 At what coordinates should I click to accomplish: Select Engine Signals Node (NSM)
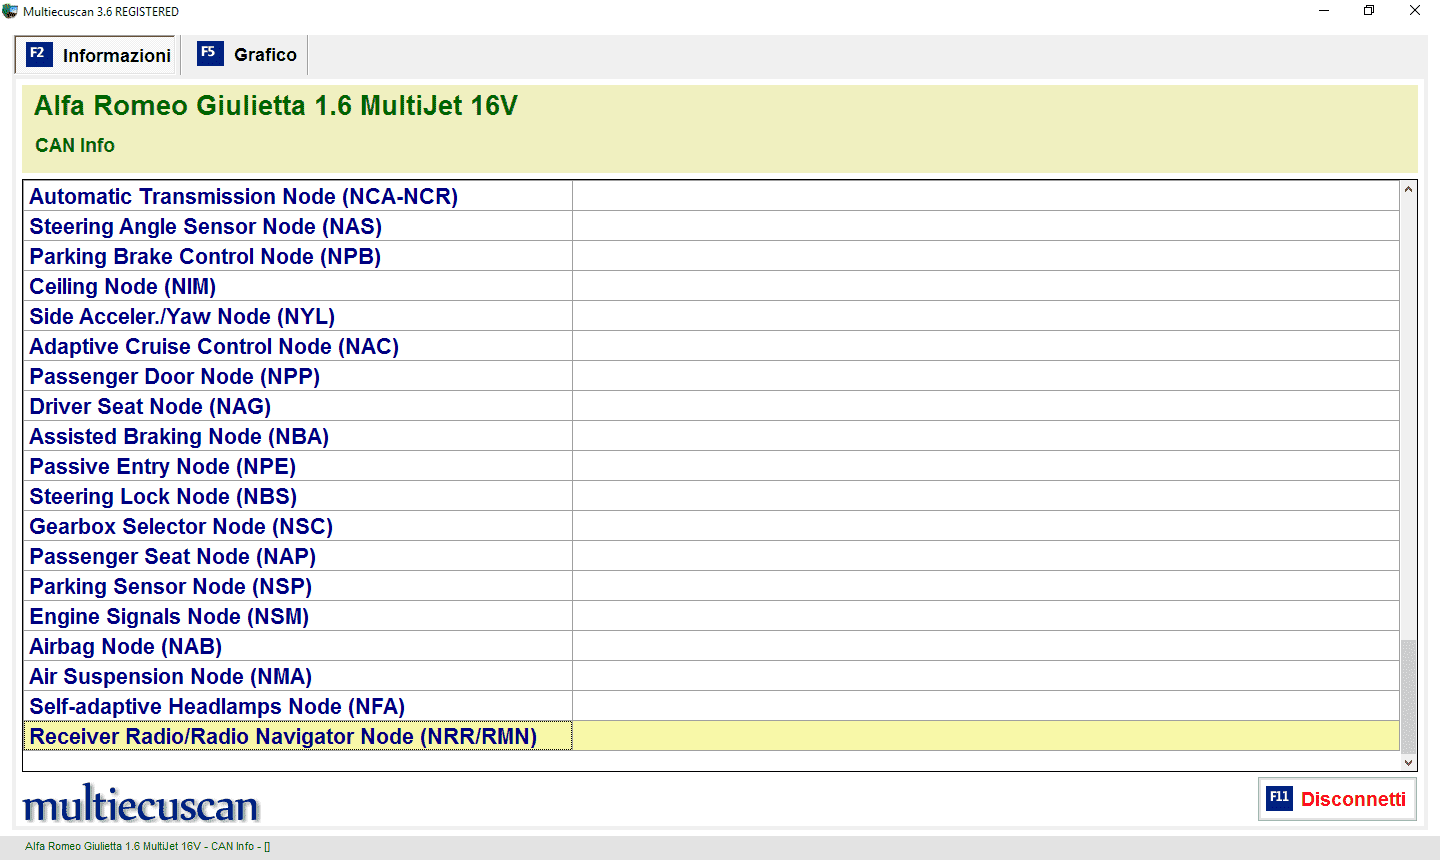pyautogui.click(x=711, y=616)
